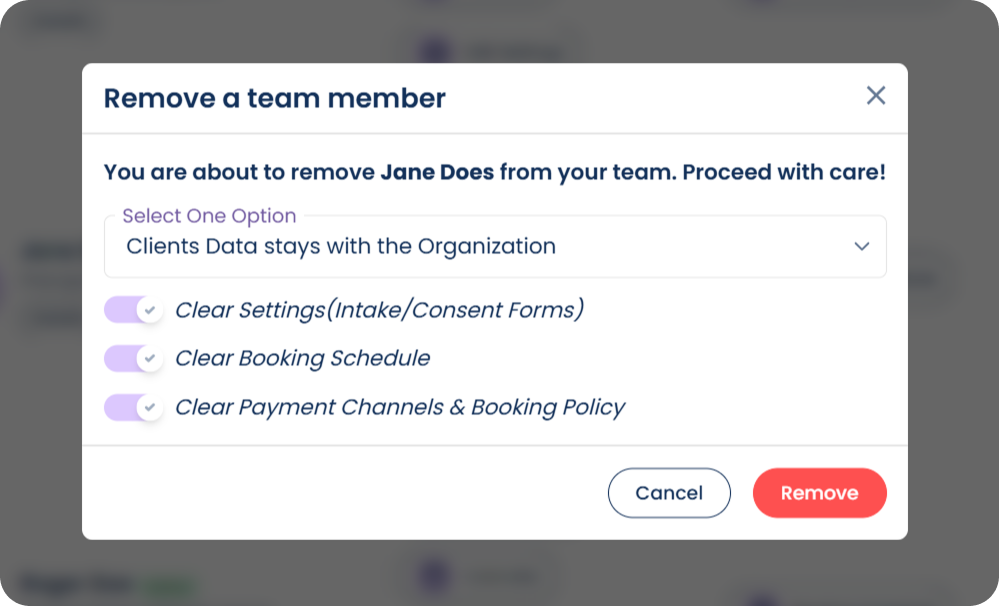Image resolution: width=999 pixels, height=606 pixels.
Task: Click checkmark knob on Clear Payment Channels toggle
Action: coord(150,407)
